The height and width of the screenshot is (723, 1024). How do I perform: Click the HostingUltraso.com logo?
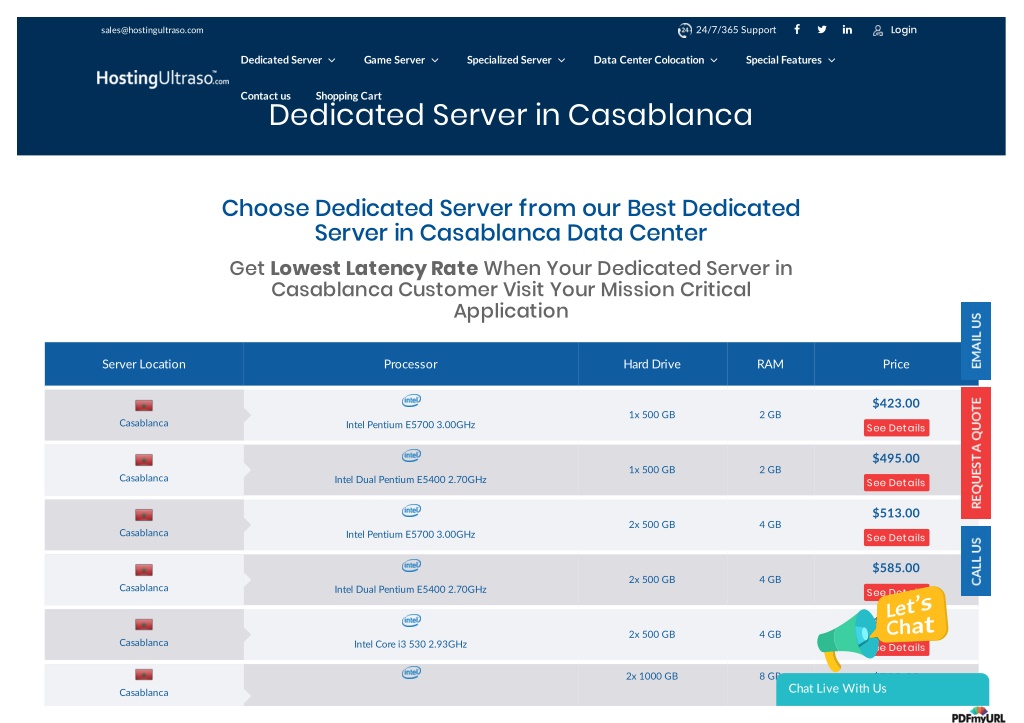tap(163, 78)
